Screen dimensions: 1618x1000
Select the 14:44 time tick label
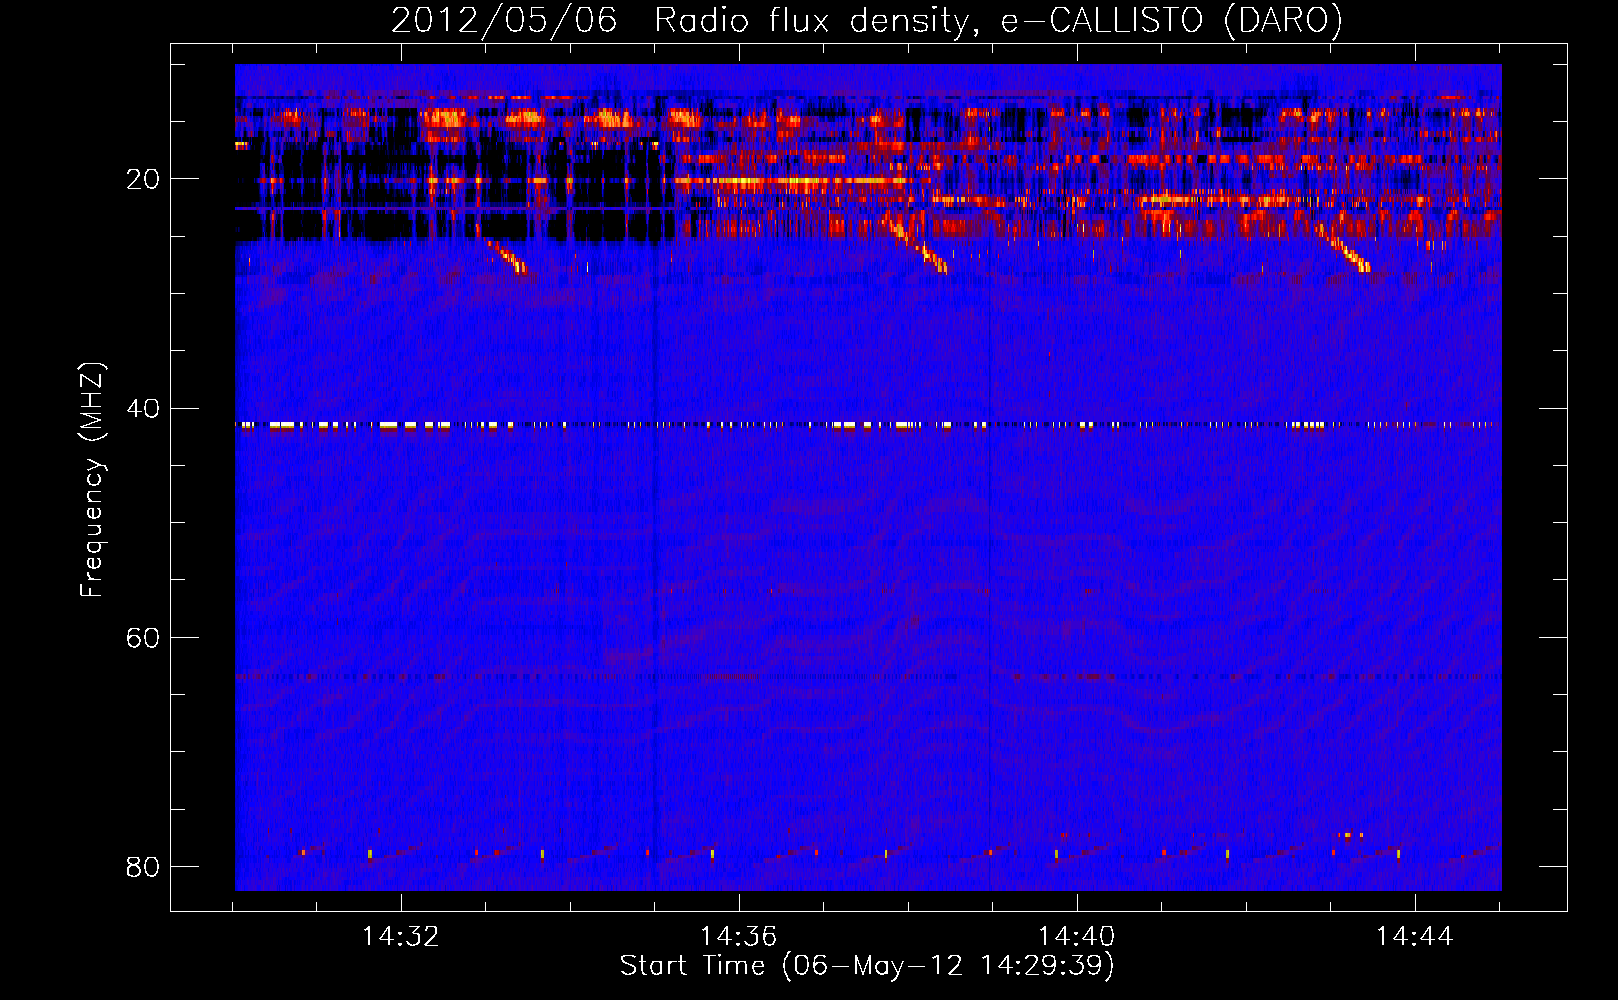click(x=1415, y=937)
